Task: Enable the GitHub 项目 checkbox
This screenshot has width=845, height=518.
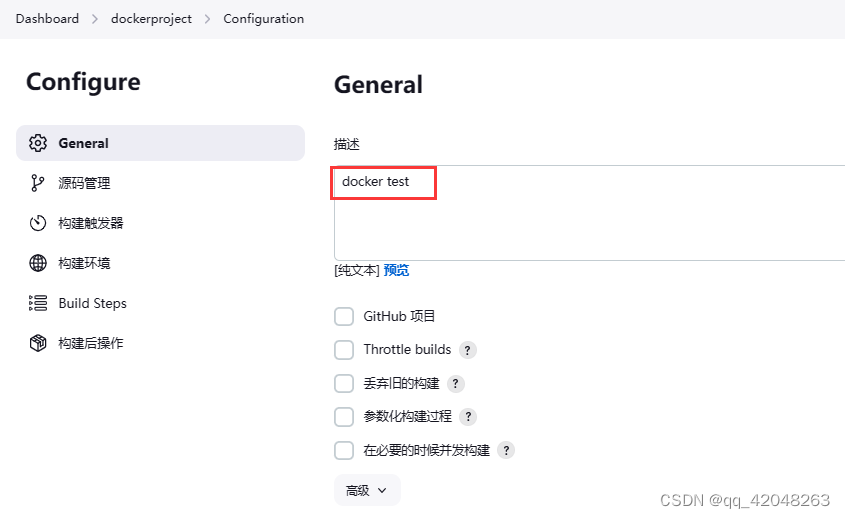Action: pyautogui.click(x=344, y=316)
